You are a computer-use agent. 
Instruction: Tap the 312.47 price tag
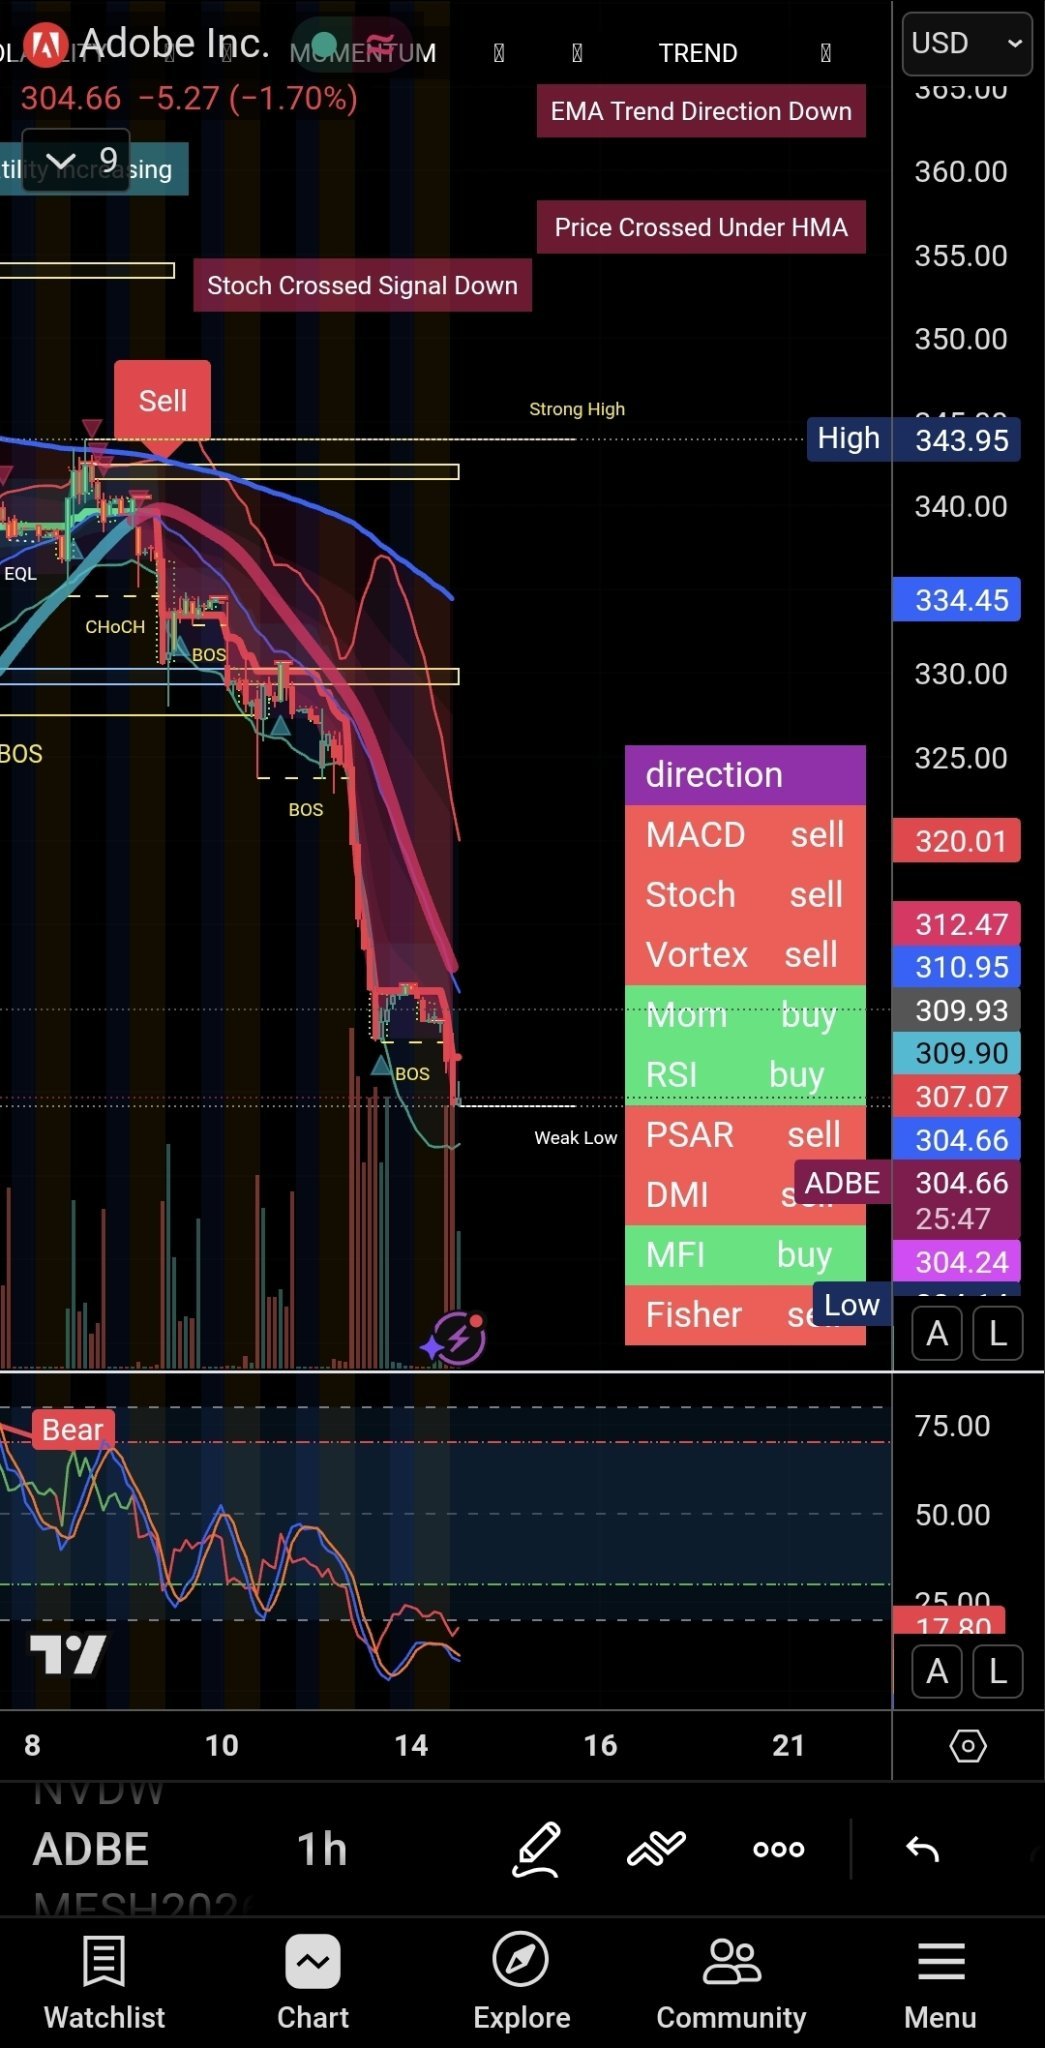pos(956,924)
